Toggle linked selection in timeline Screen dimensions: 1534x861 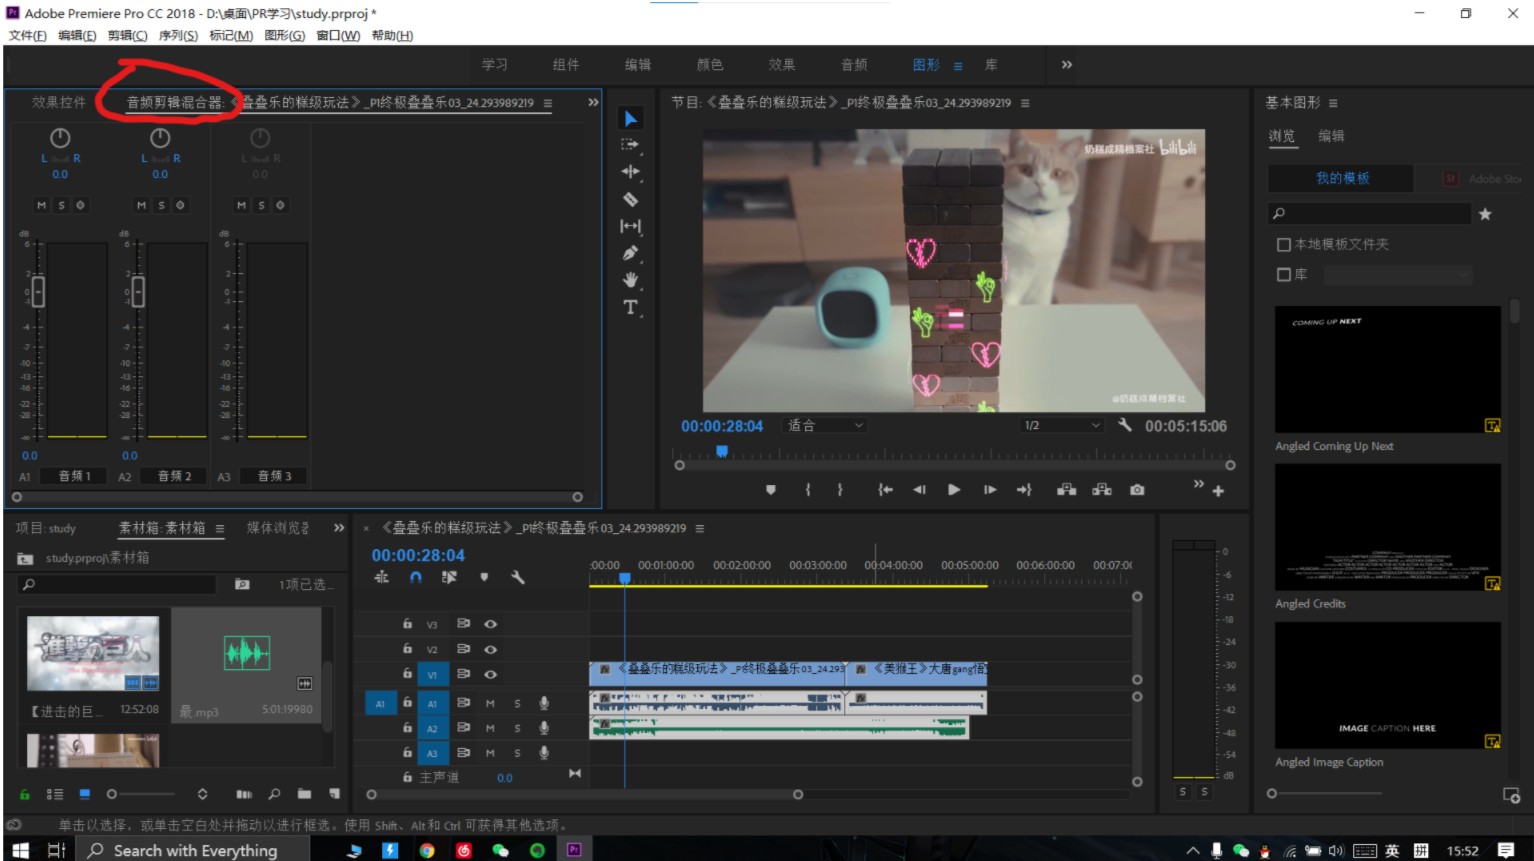[449, 577]
